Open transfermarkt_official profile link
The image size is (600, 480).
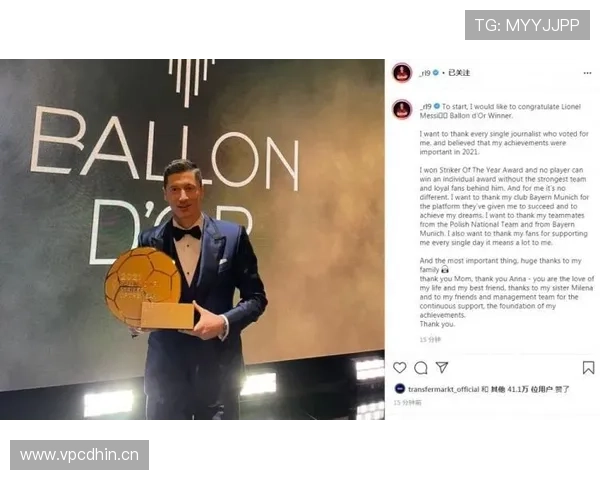point(443,389)
